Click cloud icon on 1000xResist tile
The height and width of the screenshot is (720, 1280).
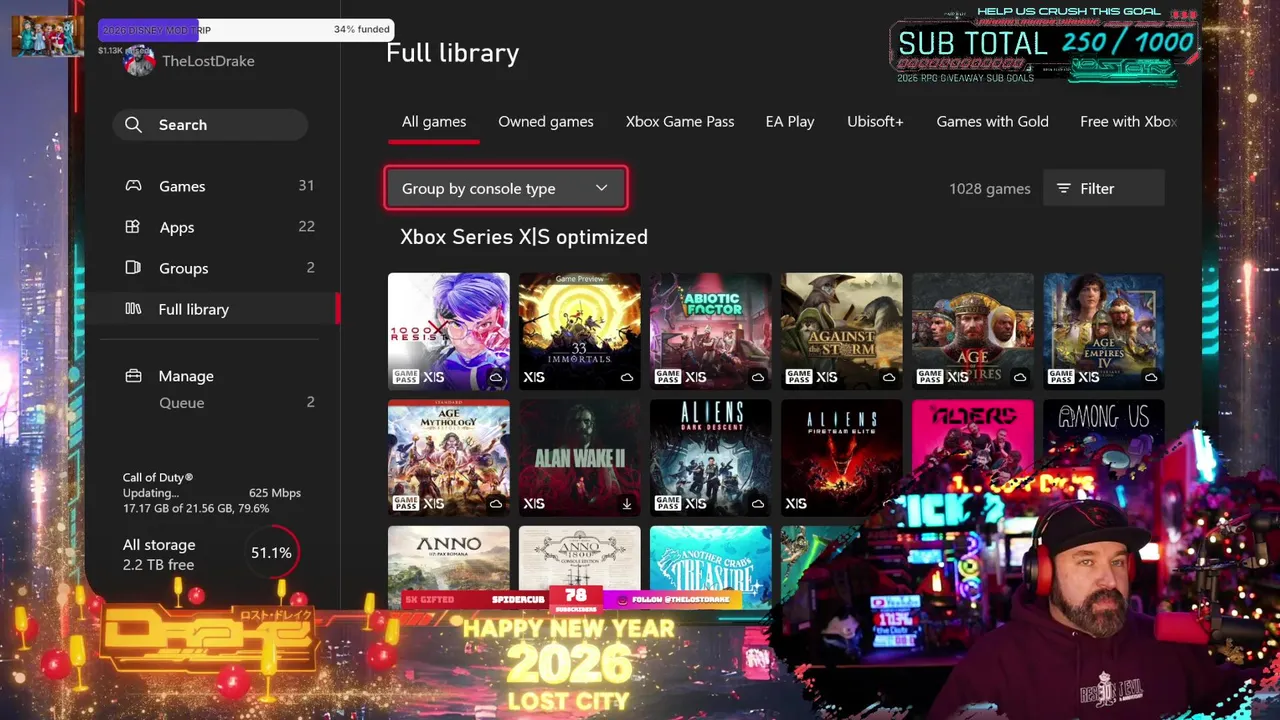[496, 377]
